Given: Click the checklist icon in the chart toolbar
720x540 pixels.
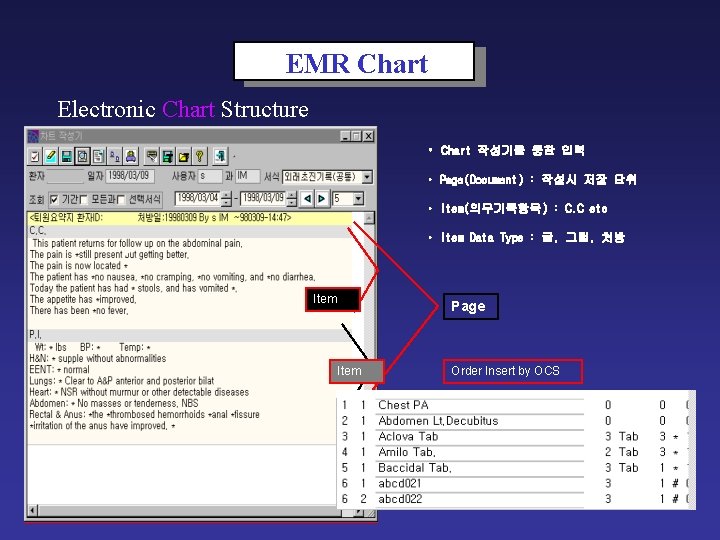Looking at the screenshot, I should click(35, 157).
